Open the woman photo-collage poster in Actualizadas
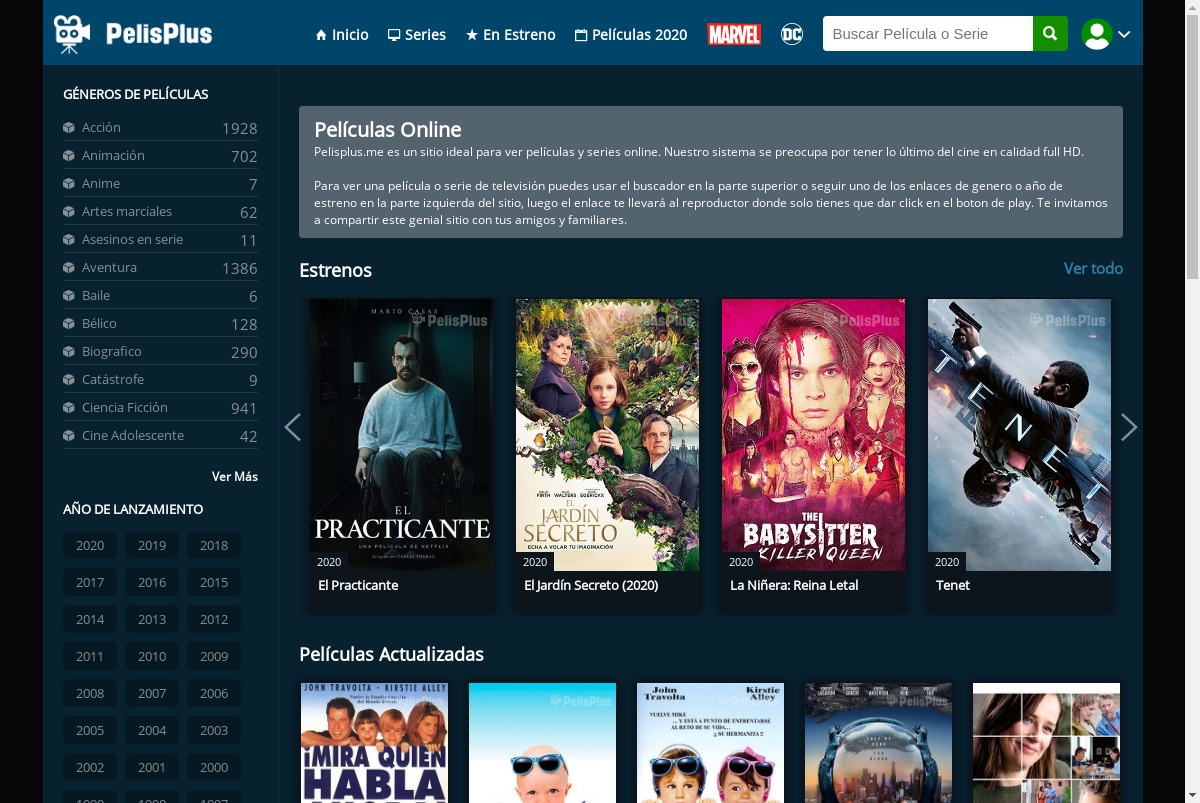 coord(1046,743)
